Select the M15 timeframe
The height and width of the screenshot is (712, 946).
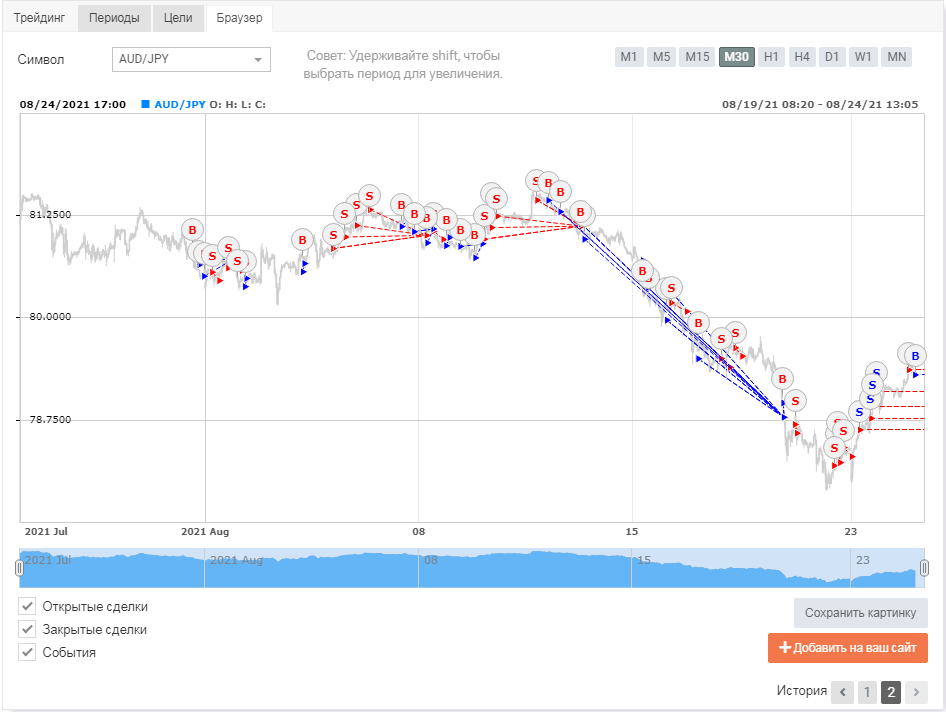point(697,57)
